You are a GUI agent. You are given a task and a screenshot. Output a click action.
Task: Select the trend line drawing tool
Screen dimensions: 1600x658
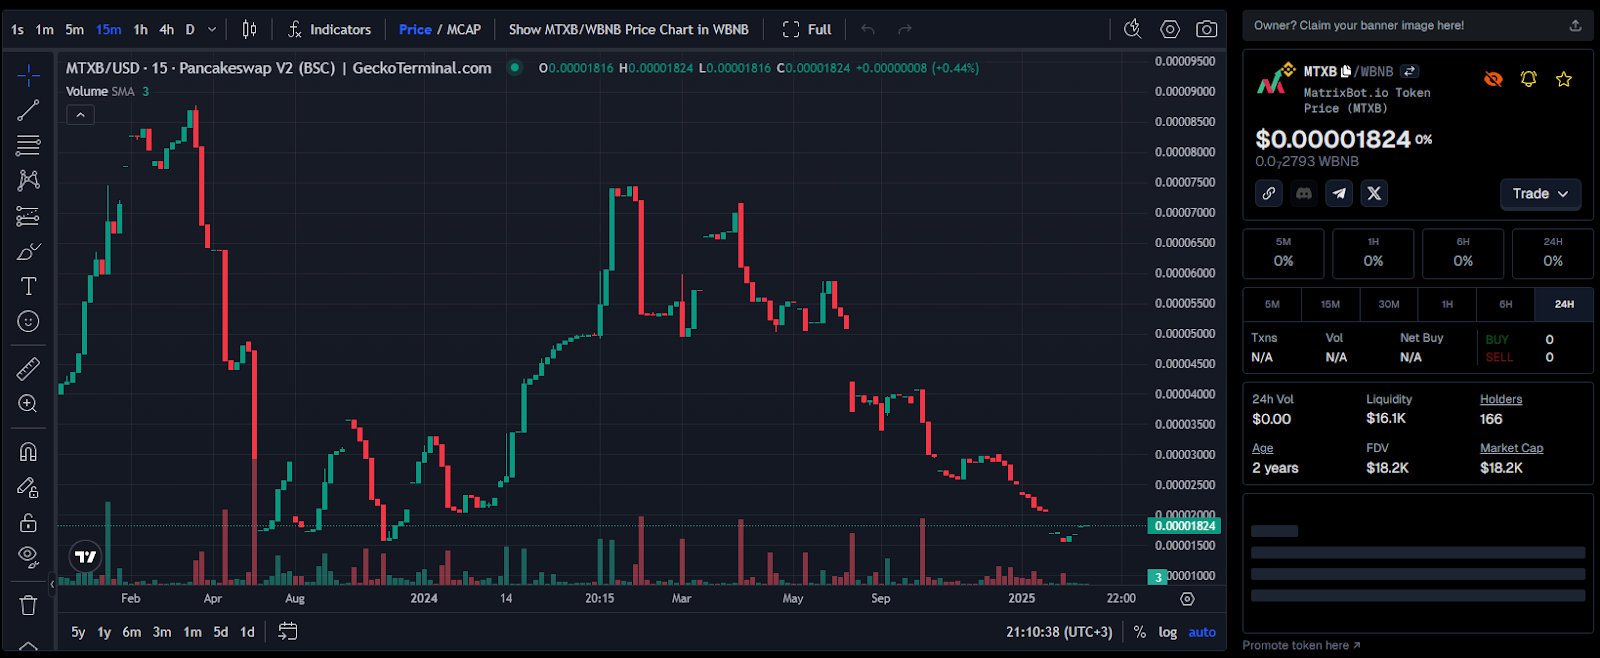point(28,110)
